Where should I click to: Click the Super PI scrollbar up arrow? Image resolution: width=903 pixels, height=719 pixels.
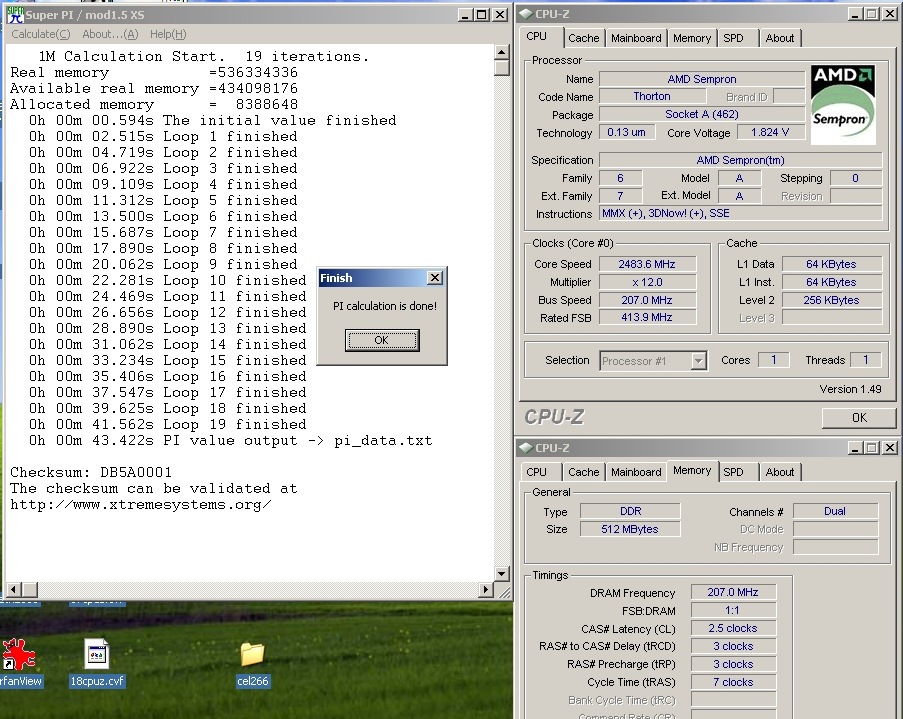[x=502, y=50]
